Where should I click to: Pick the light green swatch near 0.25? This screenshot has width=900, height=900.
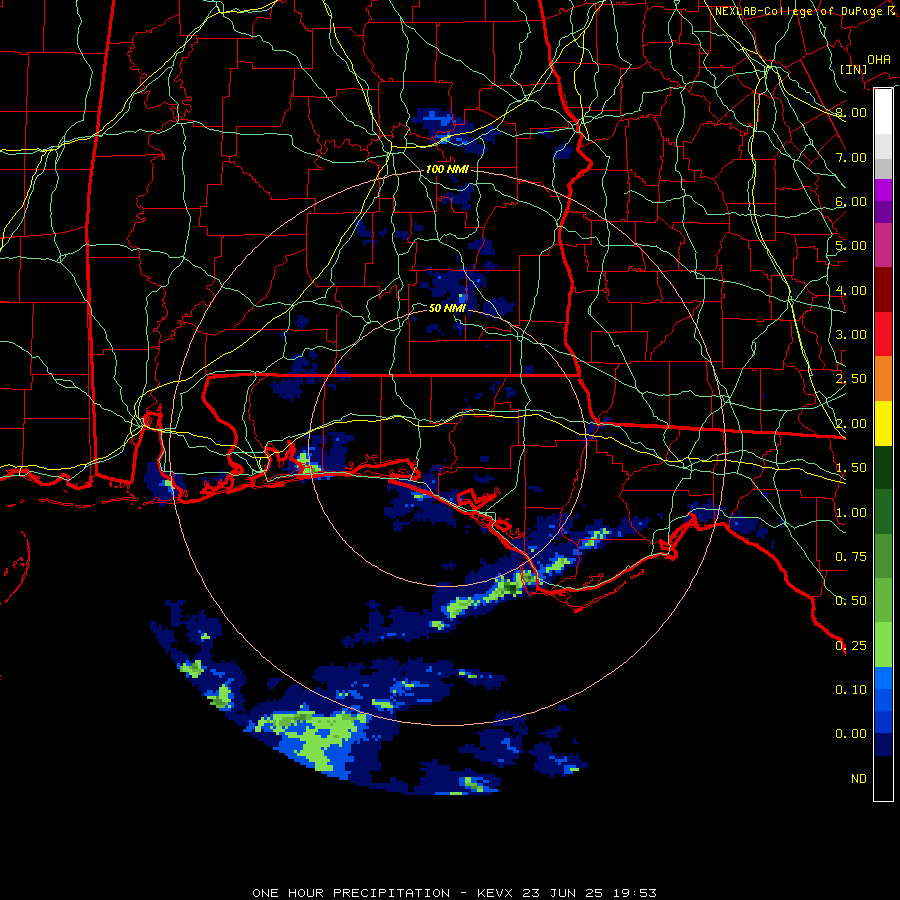tap(883, 645)
